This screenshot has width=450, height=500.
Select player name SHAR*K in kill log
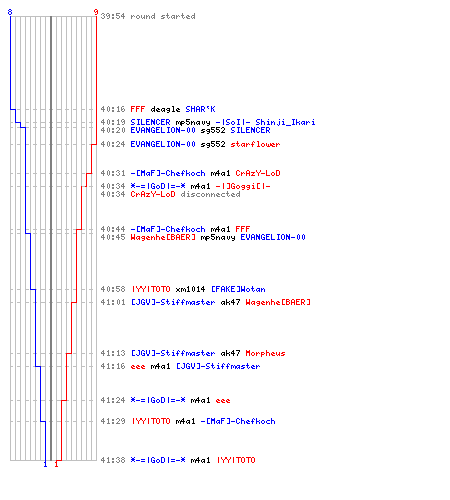(200, 109)
